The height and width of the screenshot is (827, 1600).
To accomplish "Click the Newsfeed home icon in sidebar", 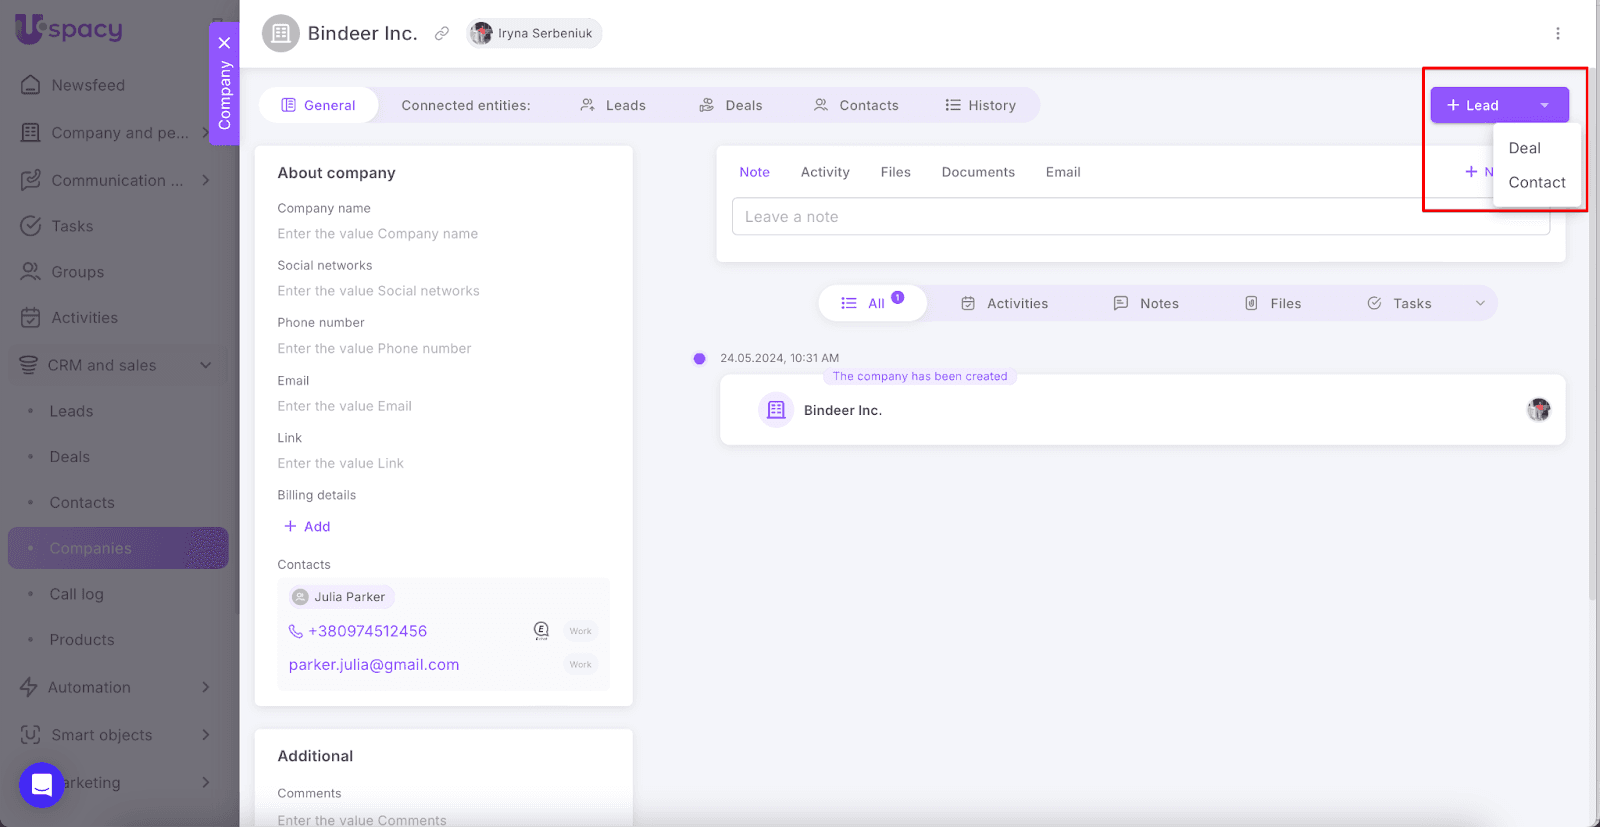I will pos(31,85).
